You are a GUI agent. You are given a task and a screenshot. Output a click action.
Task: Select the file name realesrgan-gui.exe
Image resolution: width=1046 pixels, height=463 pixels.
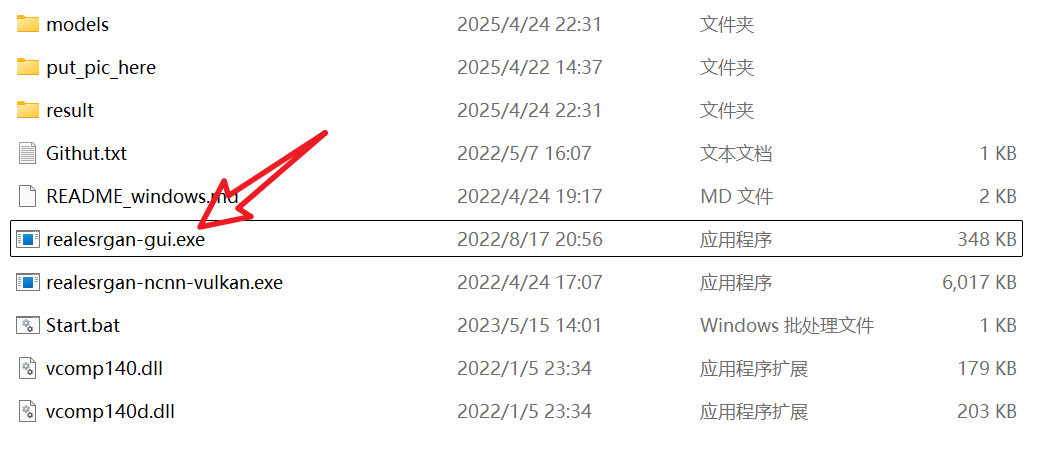125,240
